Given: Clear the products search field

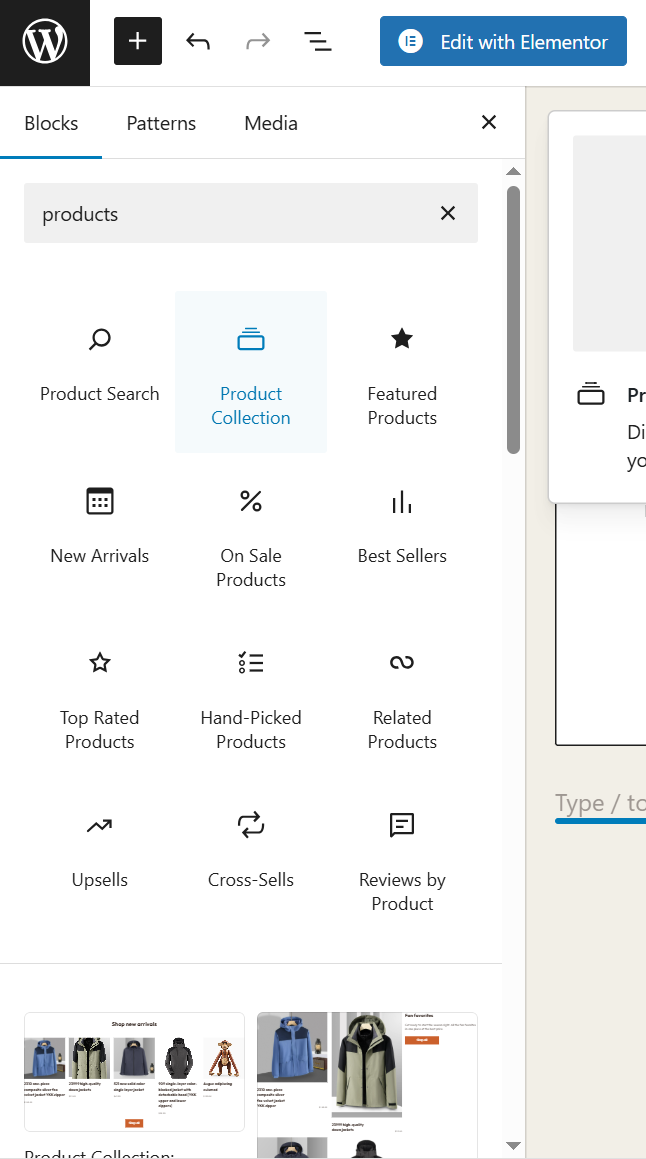Looking at the screenshot, I should pos(448,213).
